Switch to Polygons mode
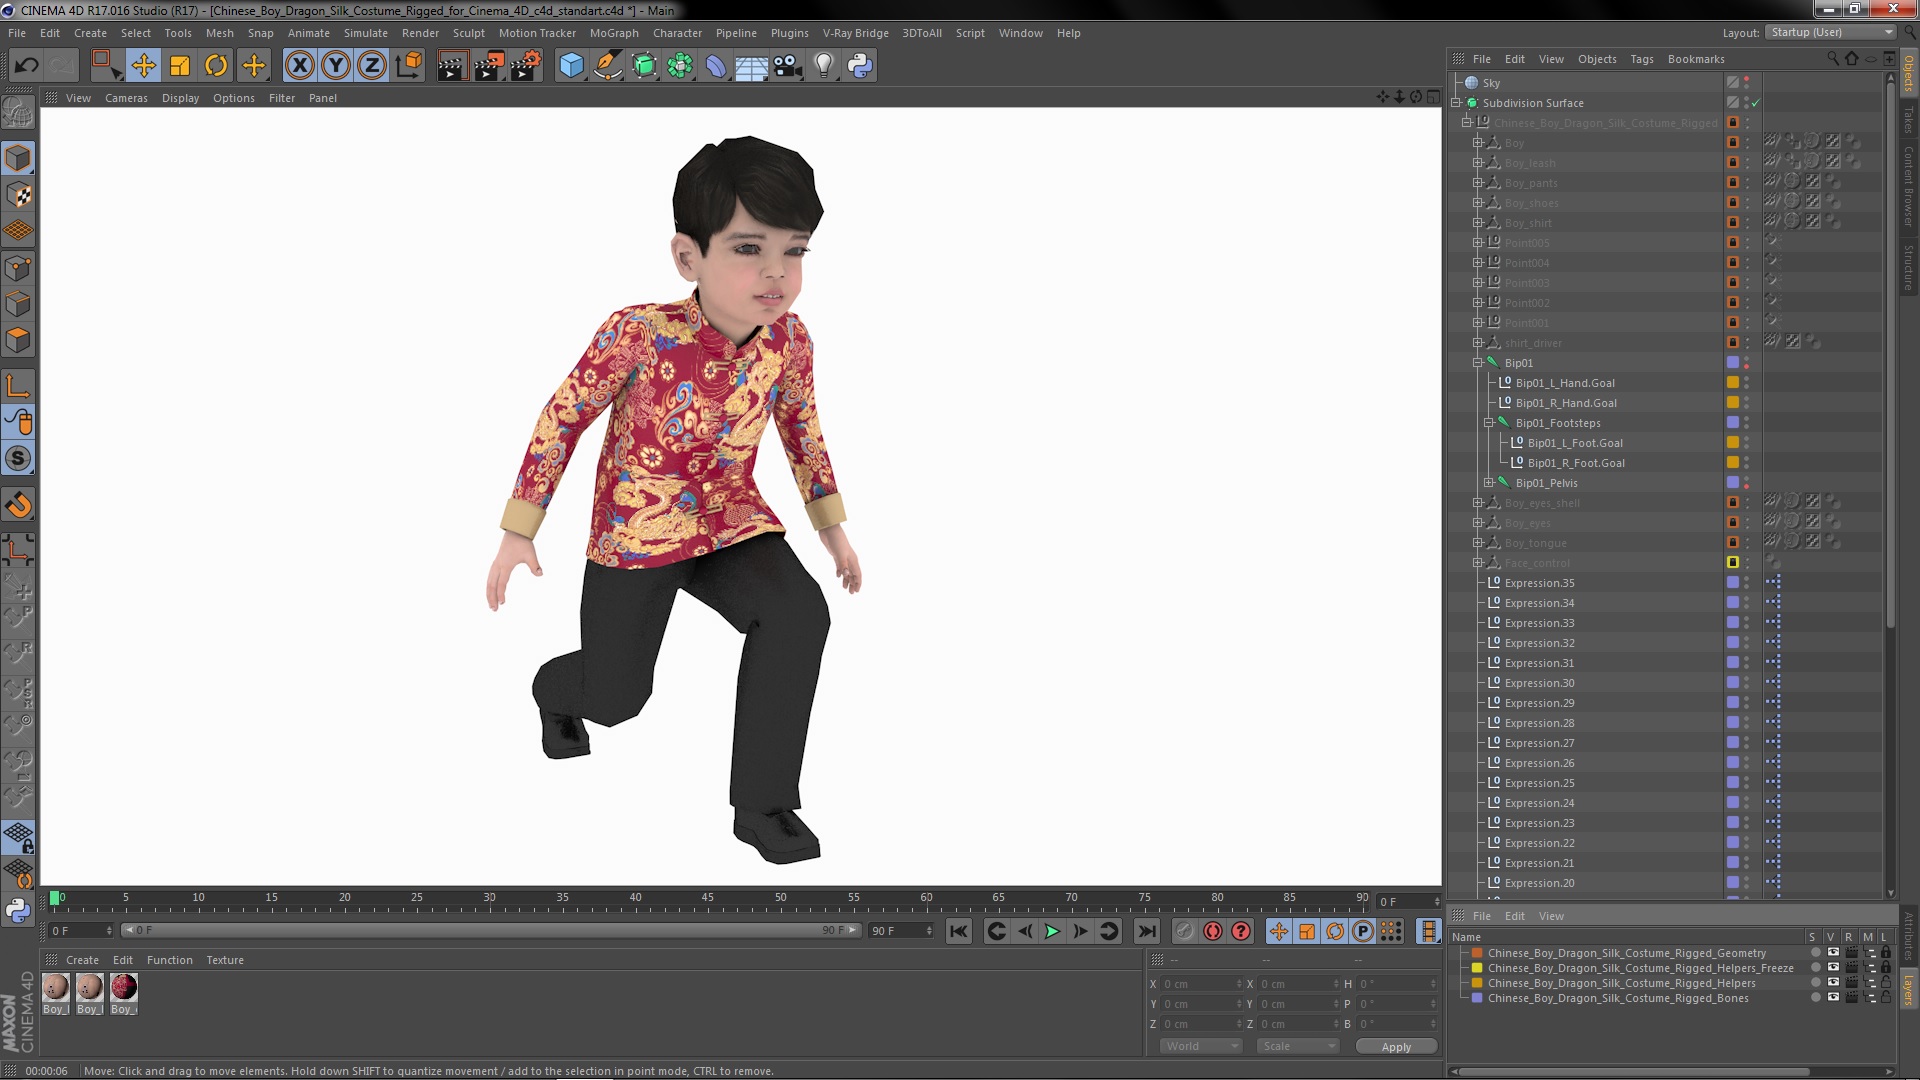 18,340
